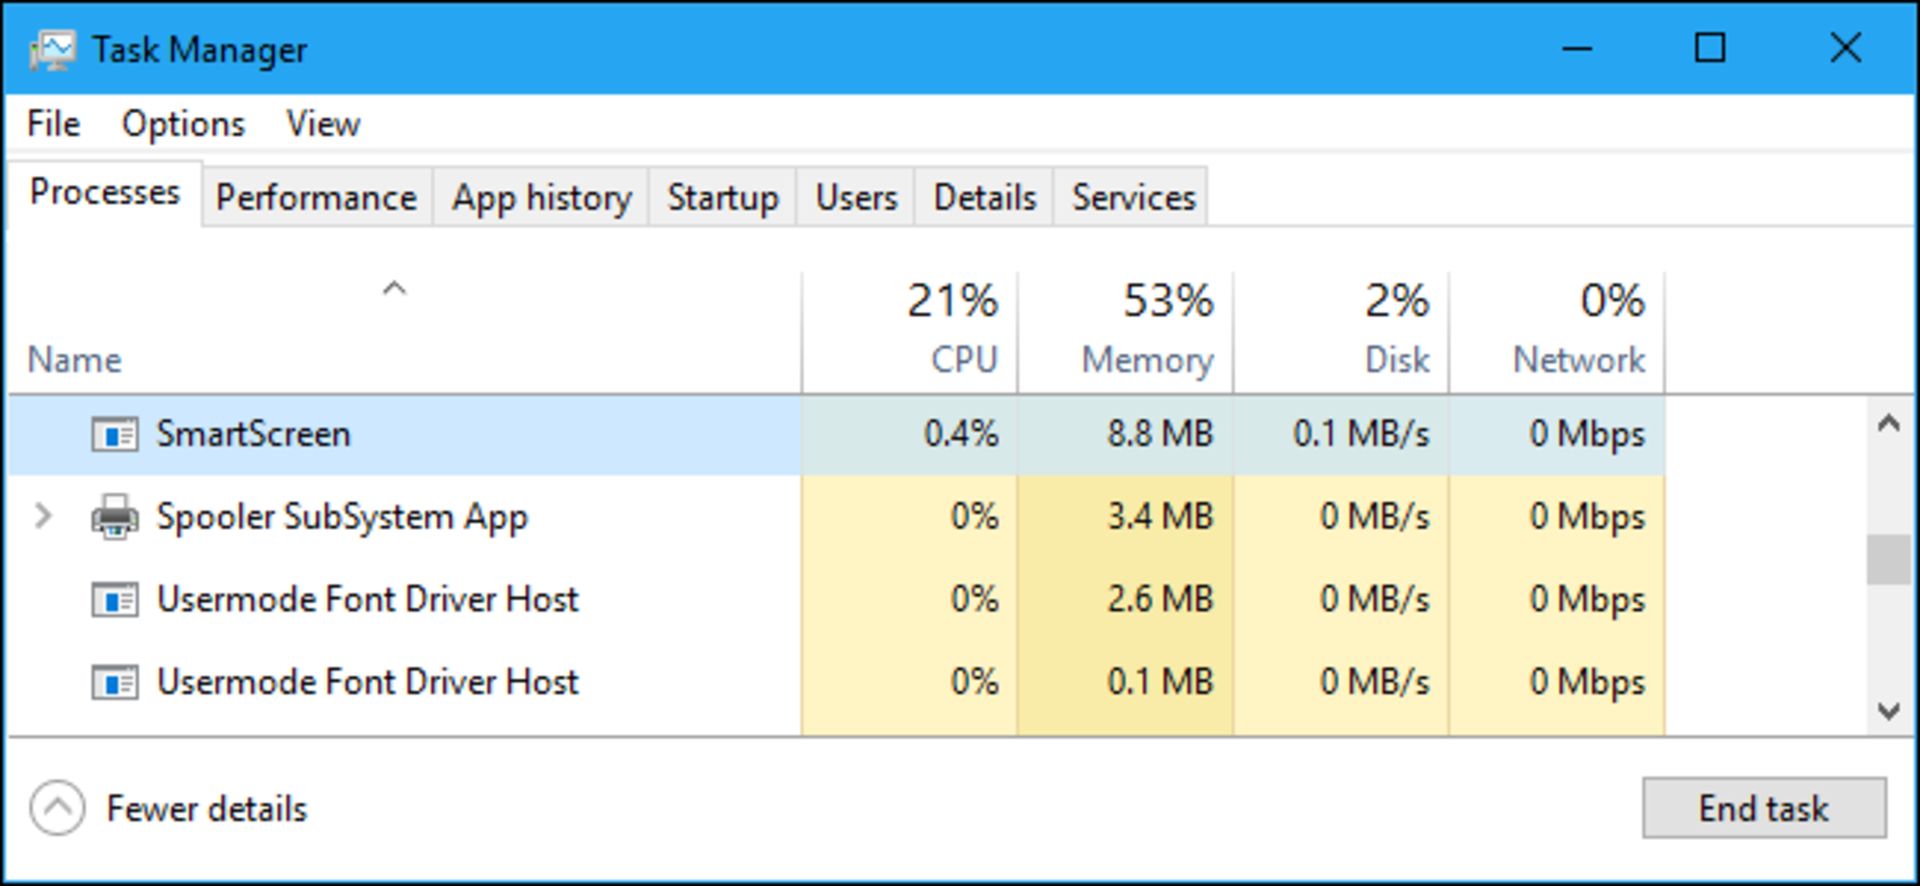The width and height of the screenshot is (1920, 886).
Task: Click the second Usermode Font Driver Host icon
Action: click(x=115, y=683)
